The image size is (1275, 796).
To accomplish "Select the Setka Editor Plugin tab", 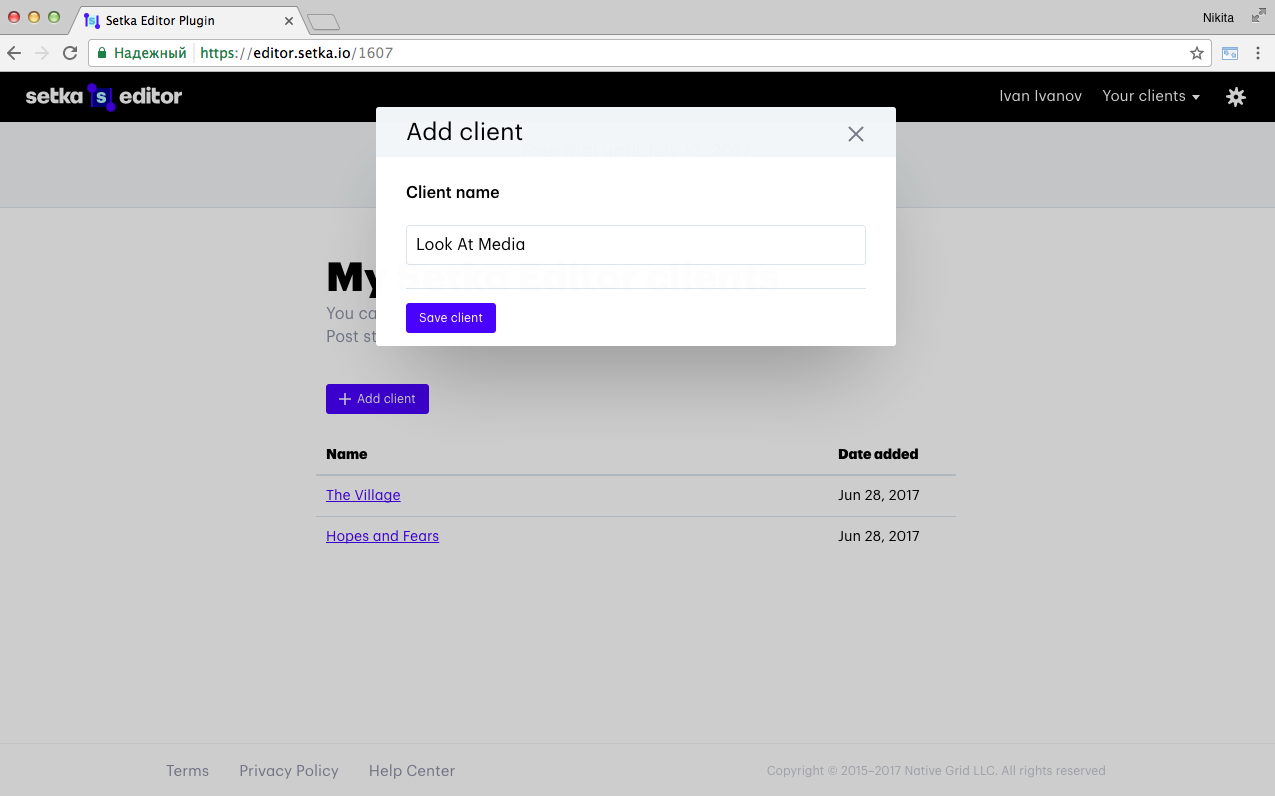I will tap(190, 20).
